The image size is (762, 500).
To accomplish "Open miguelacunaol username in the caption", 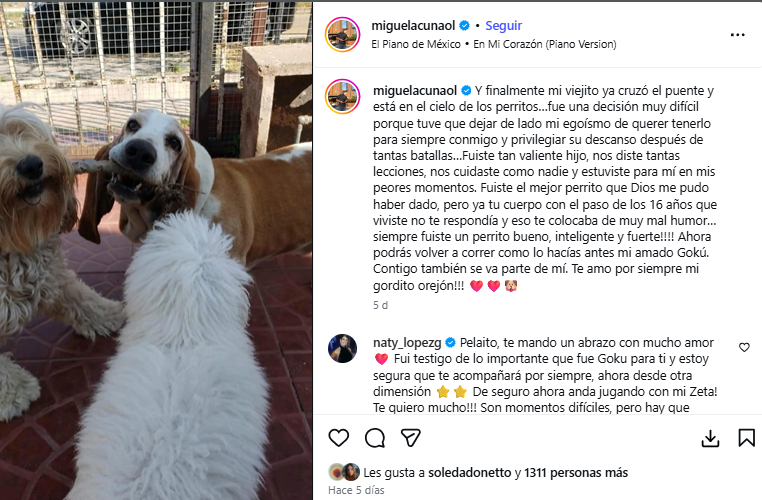I will (415, 91).
